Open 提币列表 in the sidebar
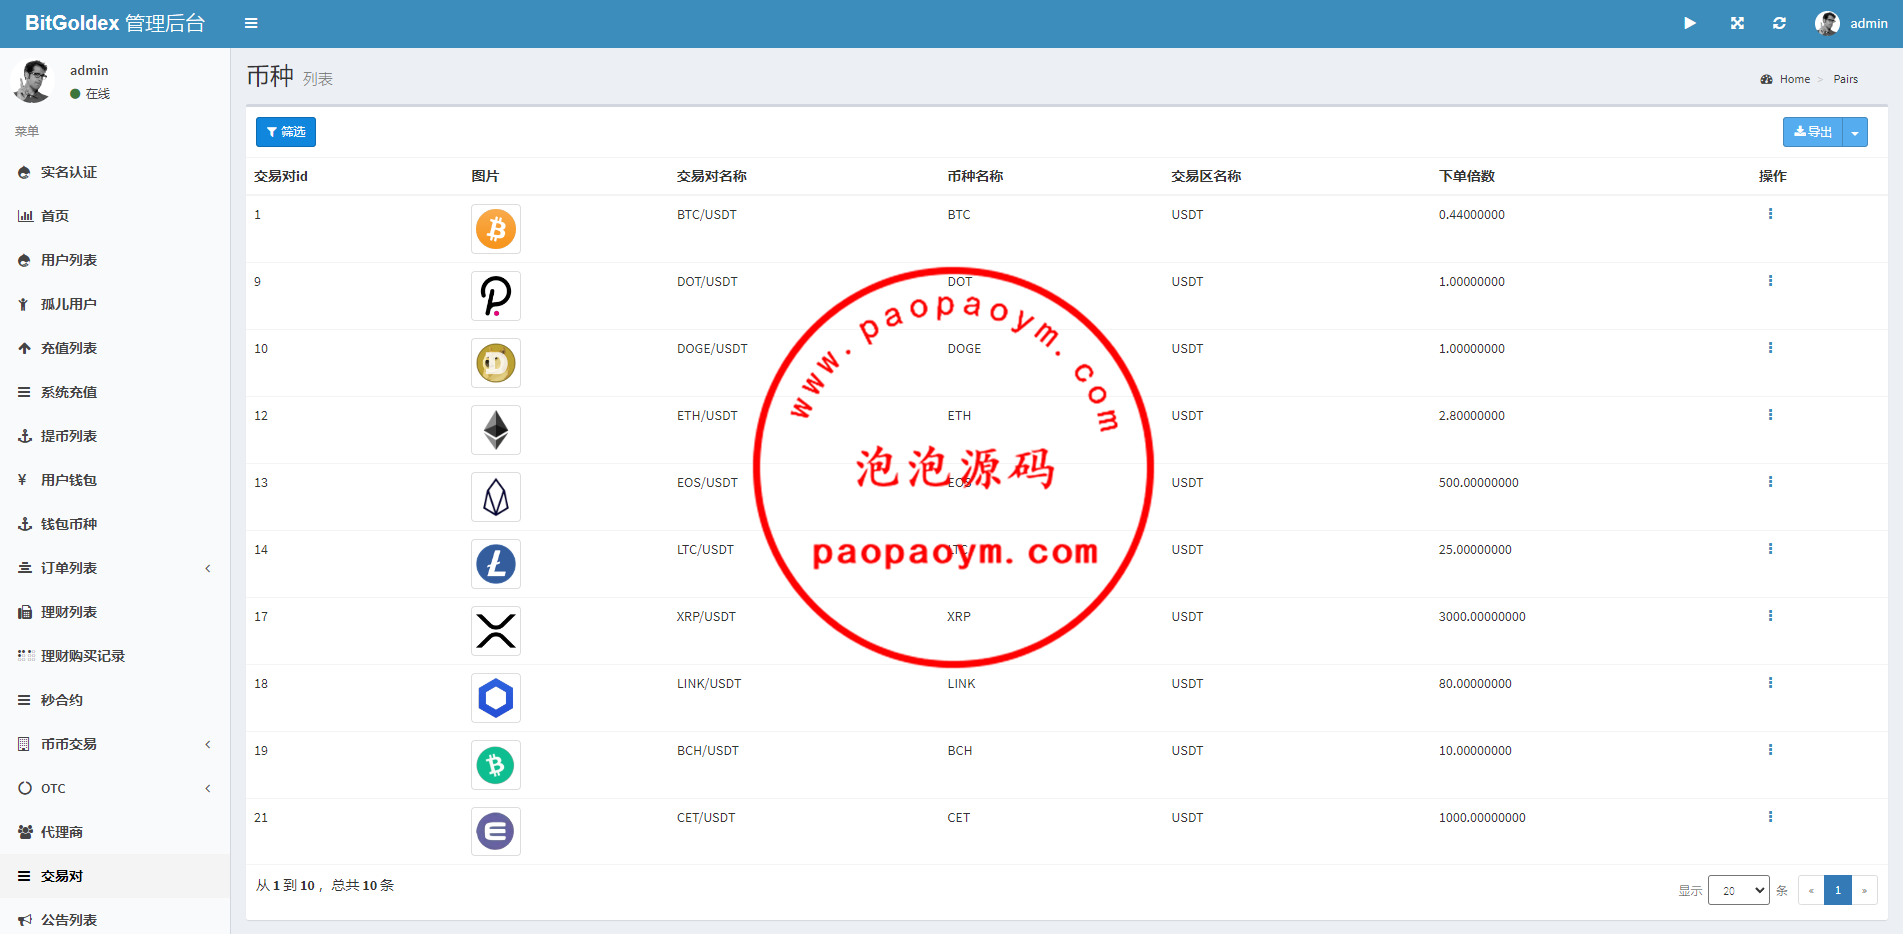Viewport: 1903px width, 934px height. tap(69, 436)
